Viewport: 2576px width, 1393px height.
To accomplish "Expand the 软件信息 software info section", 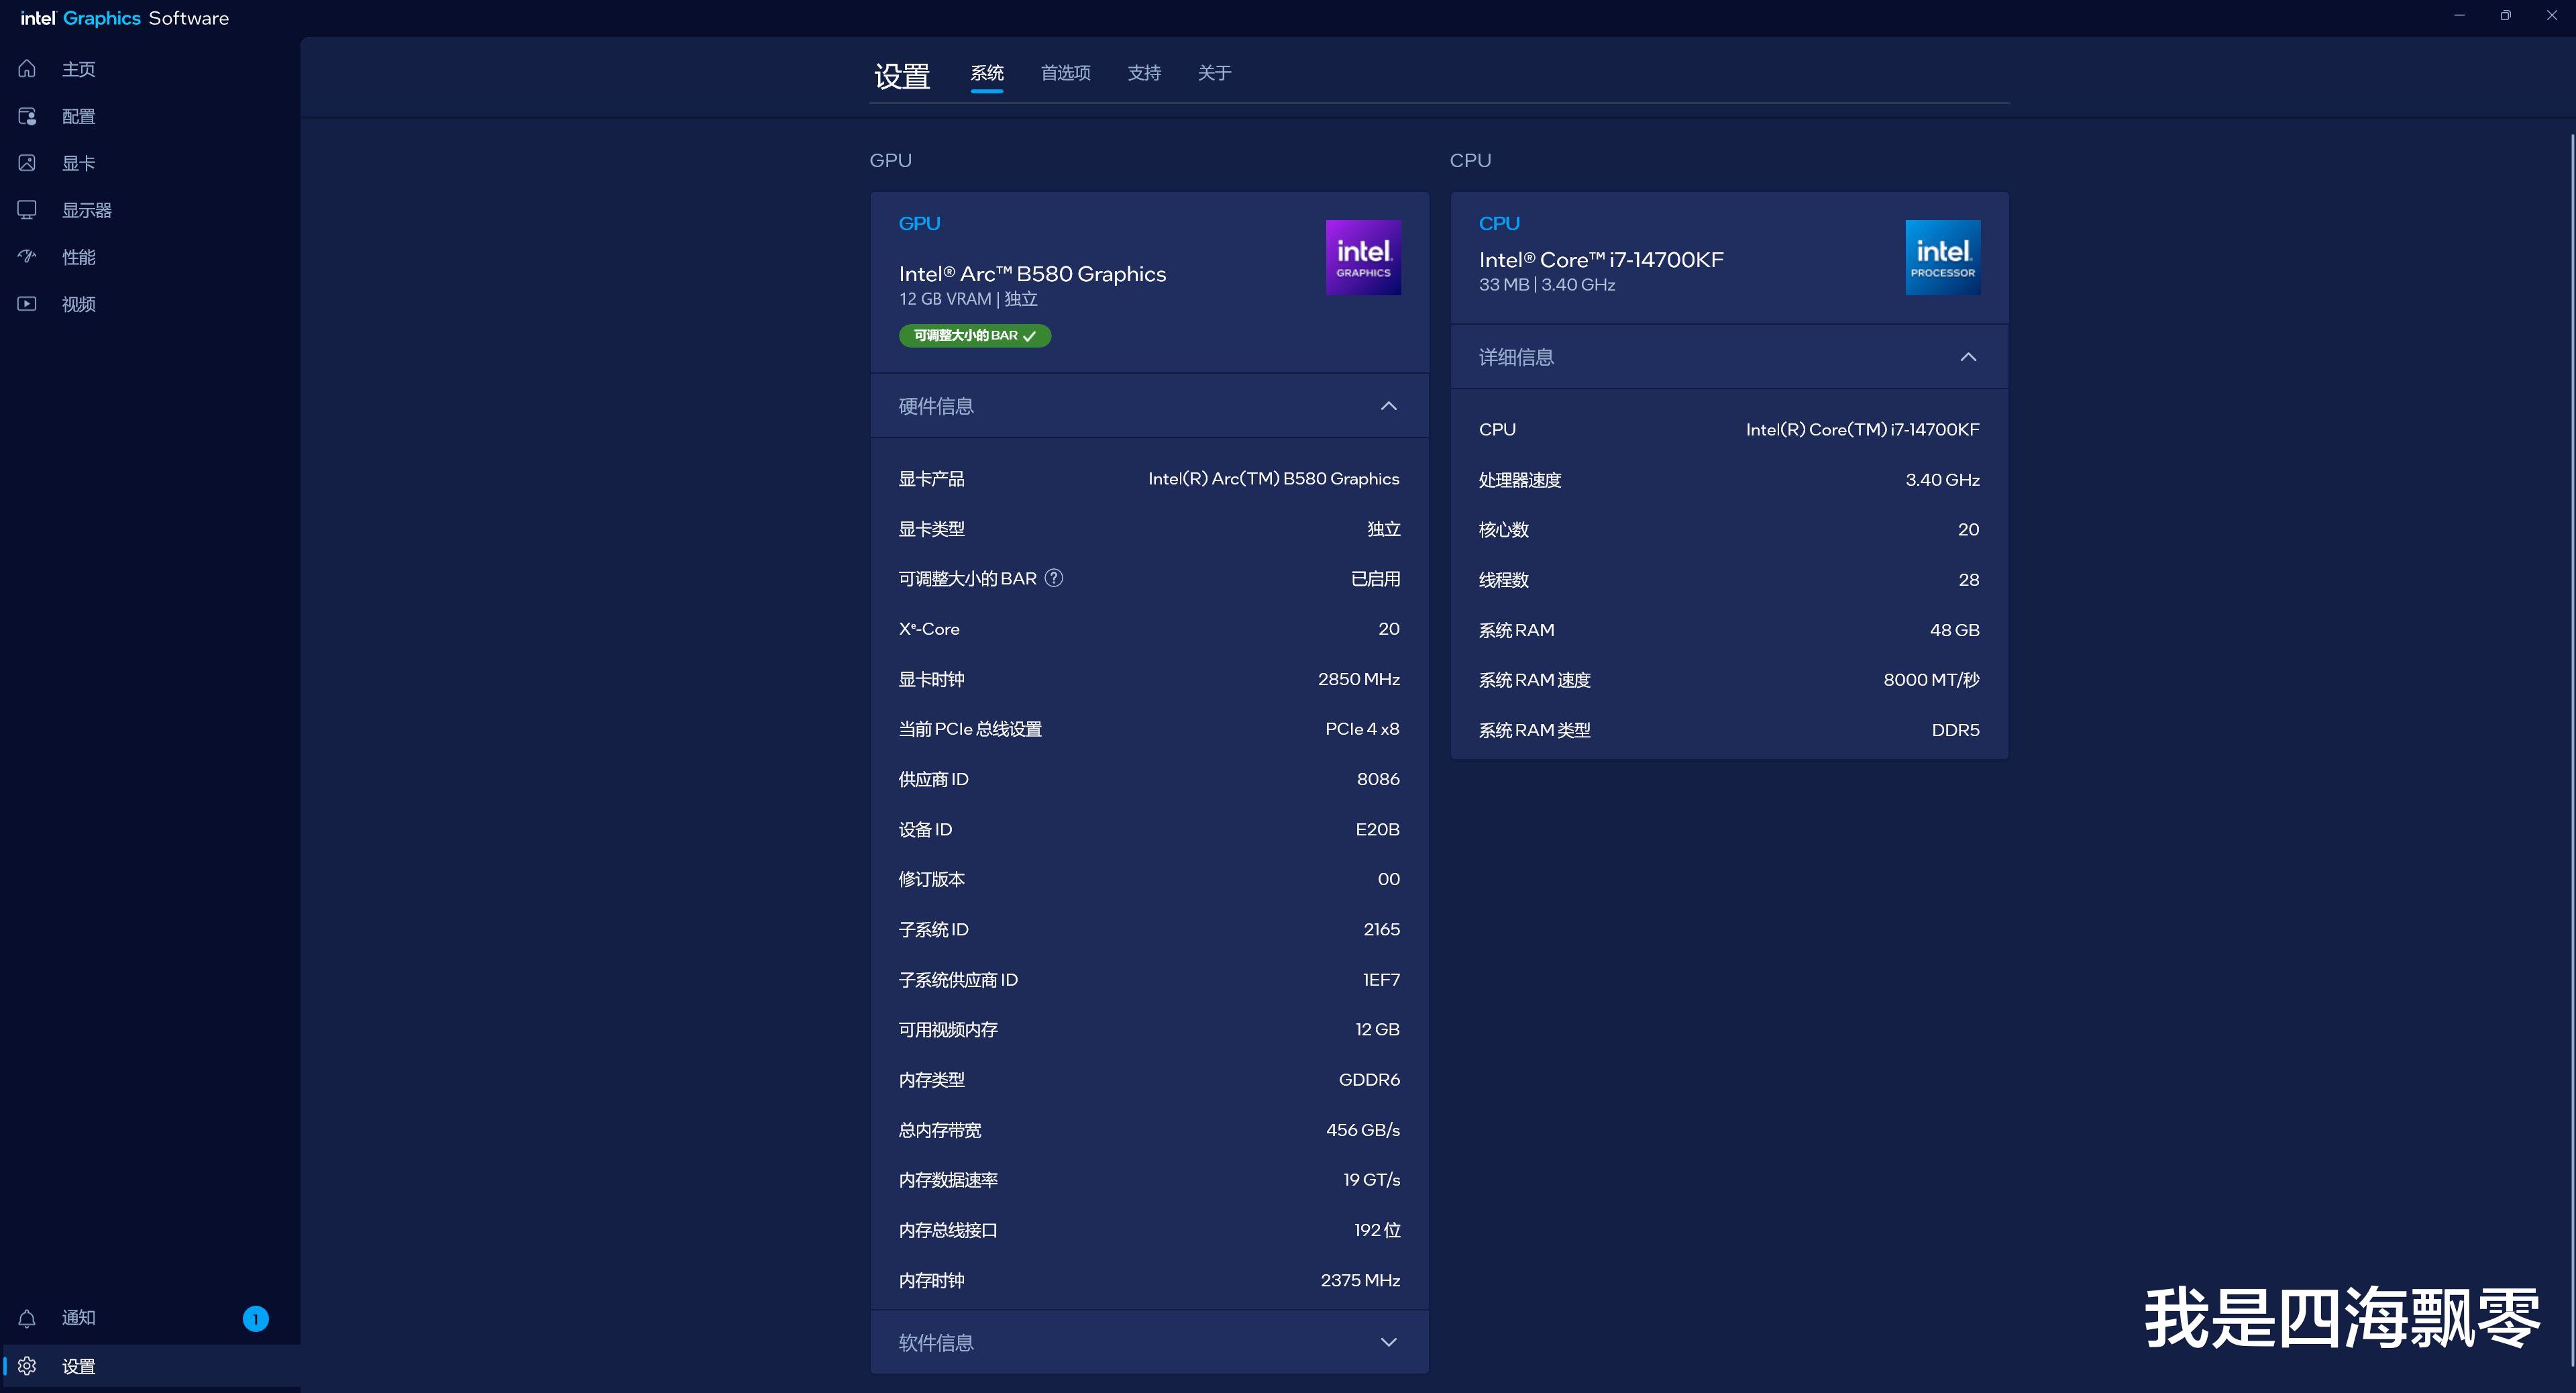I will click(1388, 1342).
